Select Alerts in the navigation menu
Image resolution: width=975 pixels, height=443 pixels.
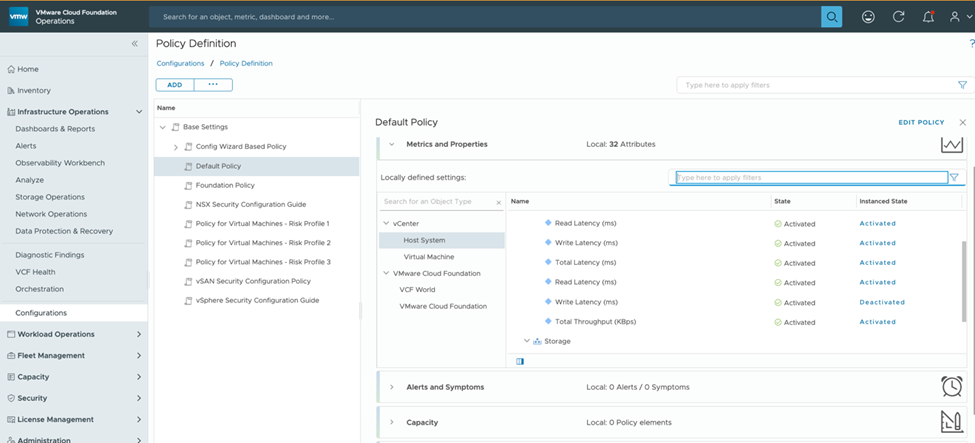[x=26, y=146]
